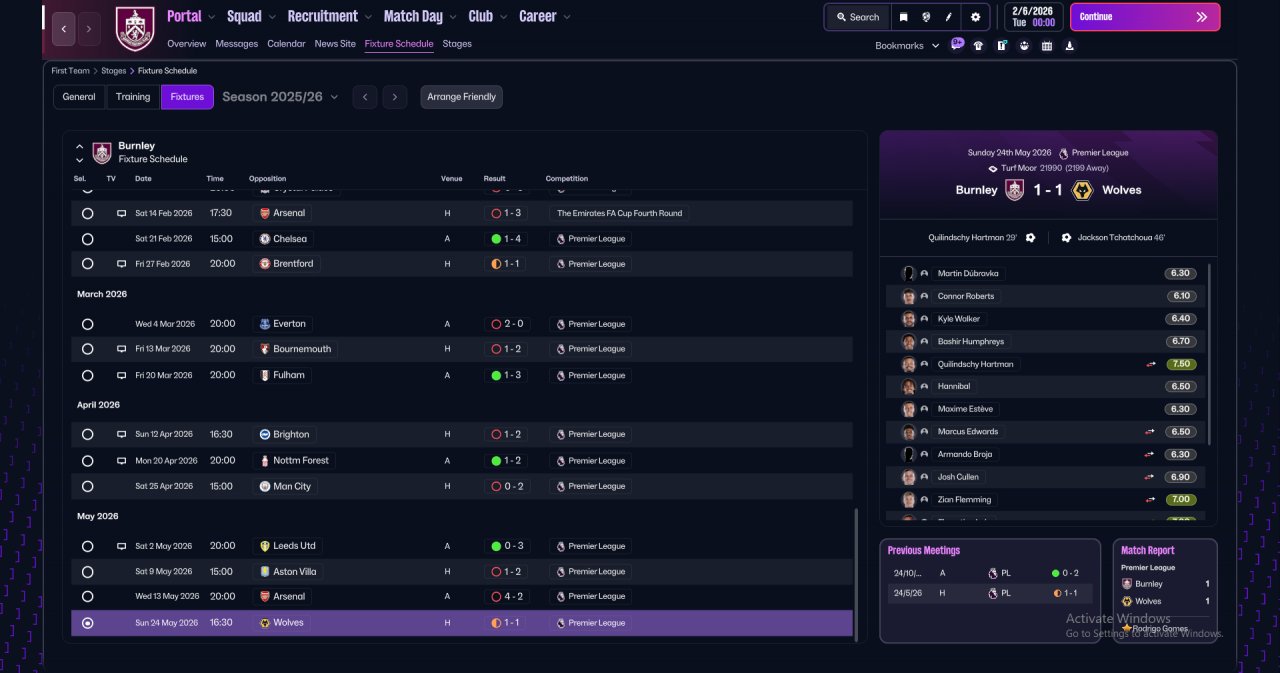The image size is (1280, 673).
Task: Click the download tray shortcut icon
Action: [x=1070, y=45]
